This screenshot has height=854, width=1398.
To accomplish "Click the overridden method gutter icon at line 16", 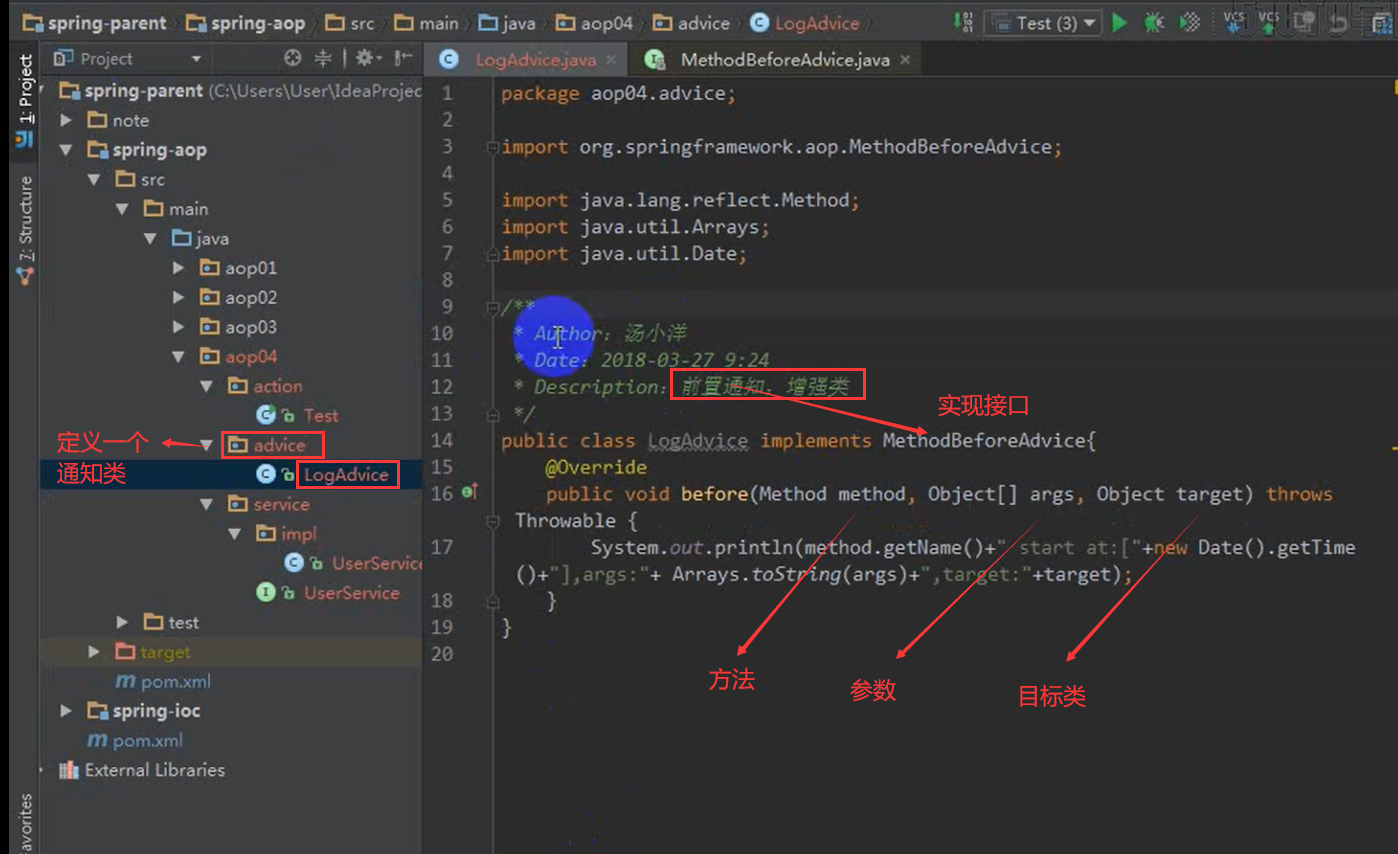I will (469, 493).
